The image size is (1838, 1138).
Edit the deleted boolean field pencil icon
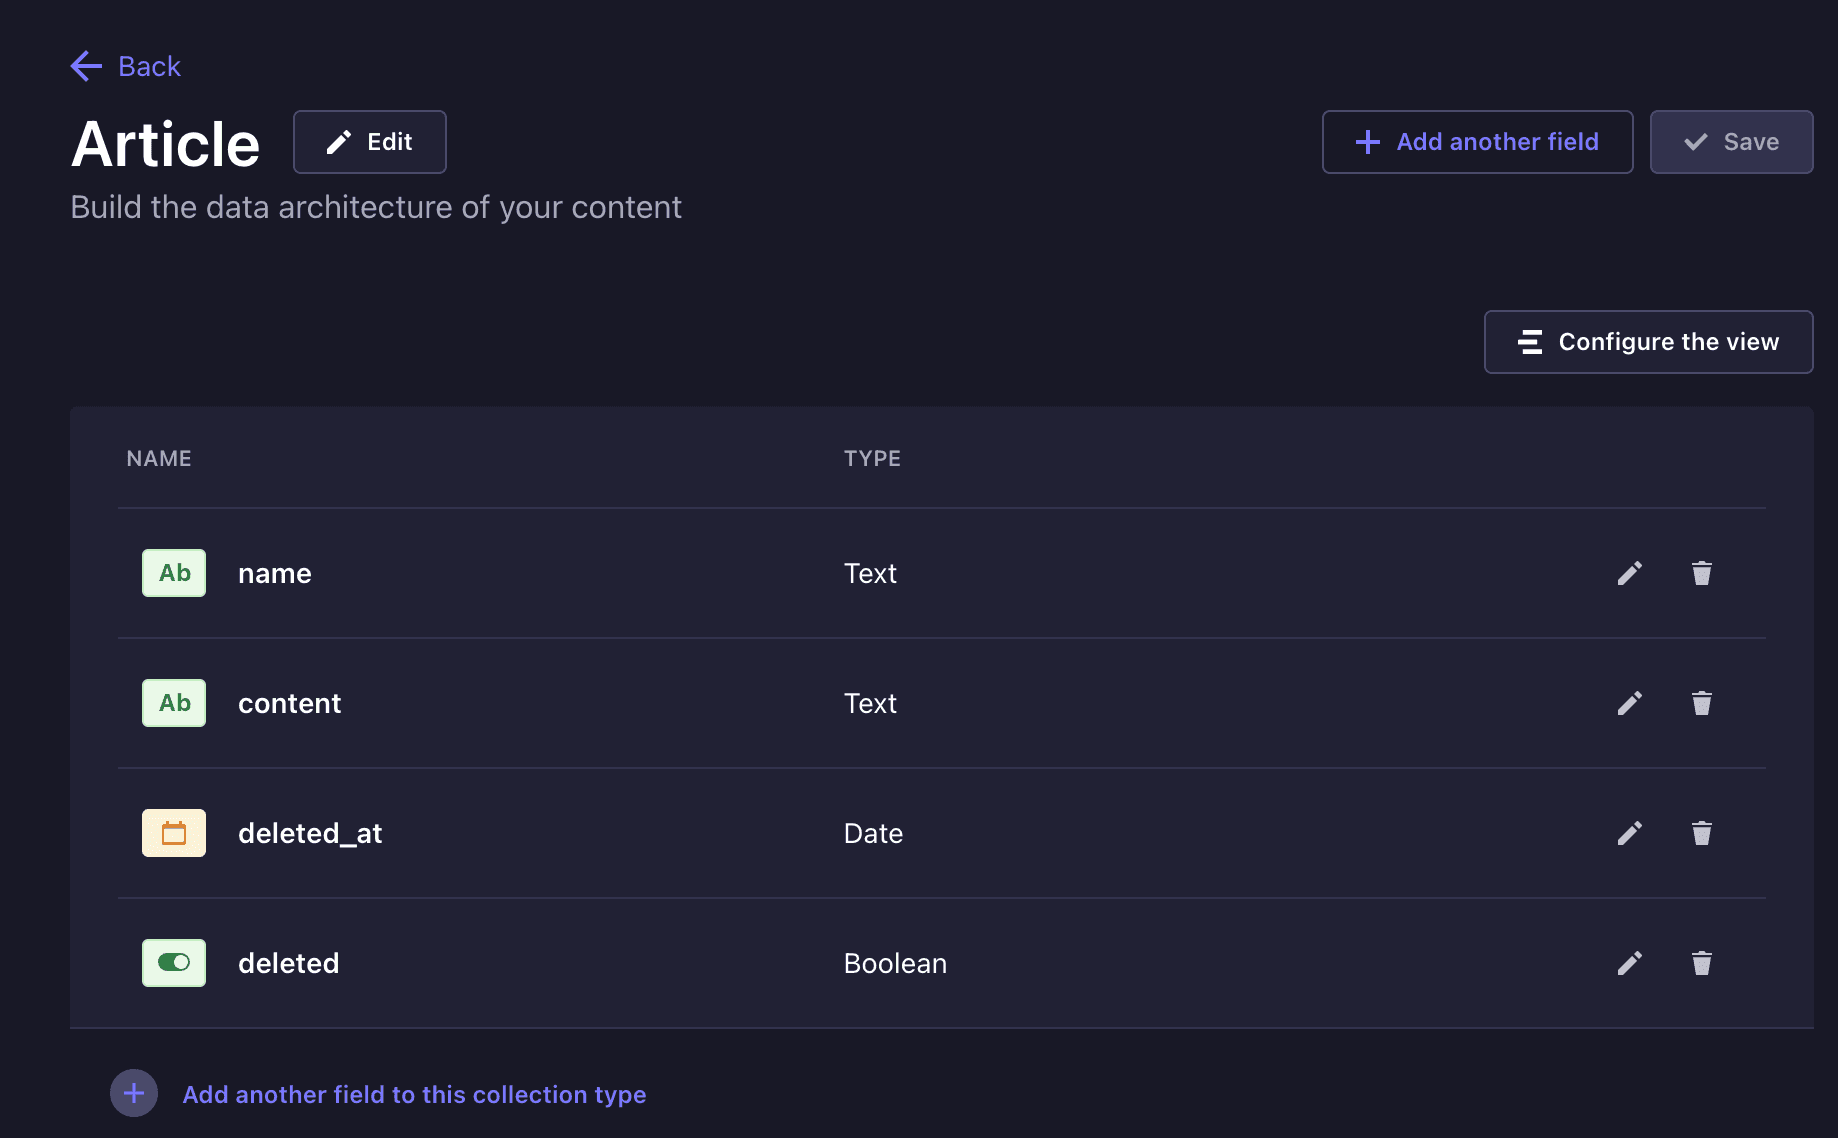(1630, 963)
